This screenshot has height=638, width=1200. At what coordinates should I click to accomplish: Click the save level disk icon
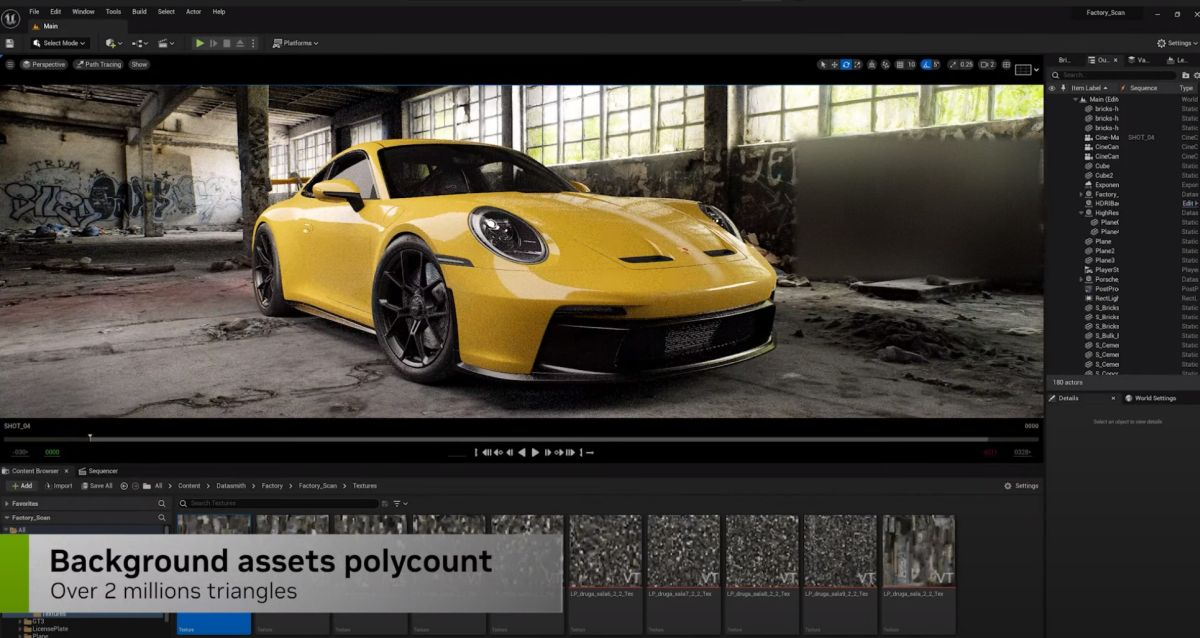[x=10, y=43]
